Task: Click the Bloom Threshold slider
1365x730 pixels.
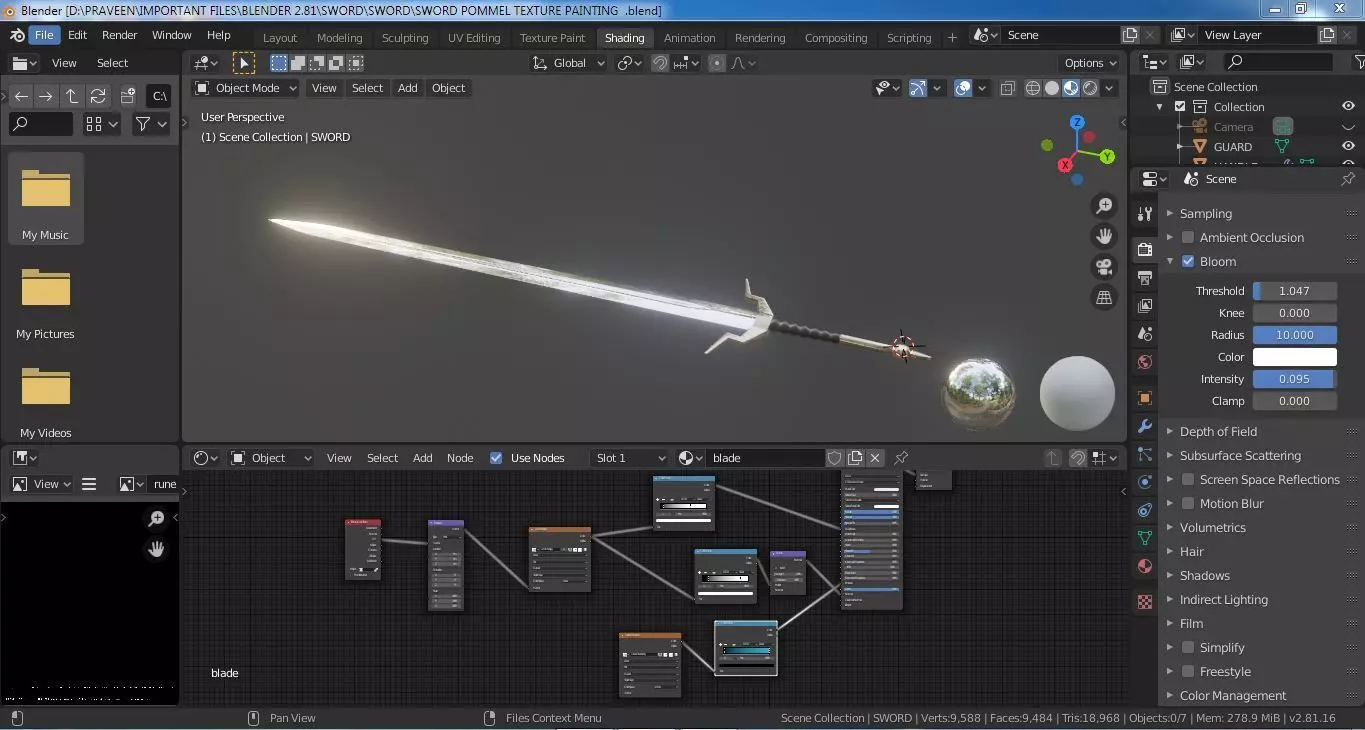Action: (x=1294, y=291)
